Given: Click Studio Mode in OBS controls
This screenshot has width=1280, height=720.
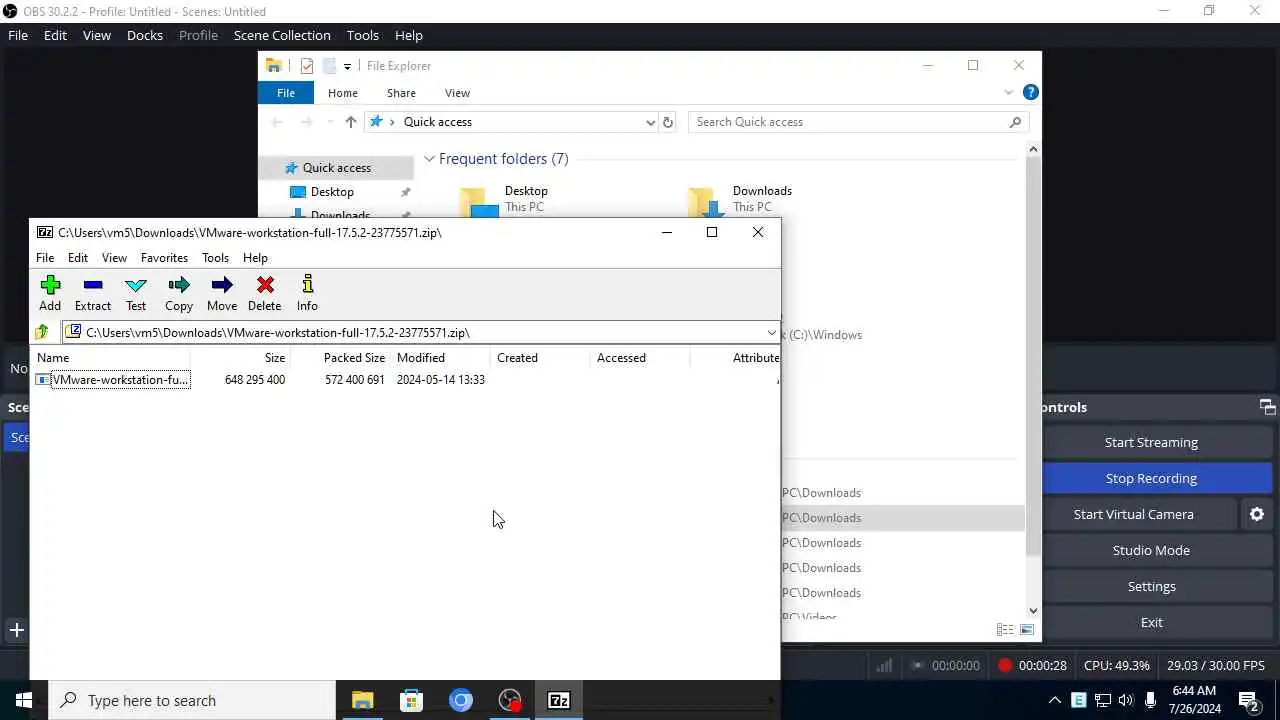Looking at the screenshot, I should pyautogui.click(x=1151, y=550).
